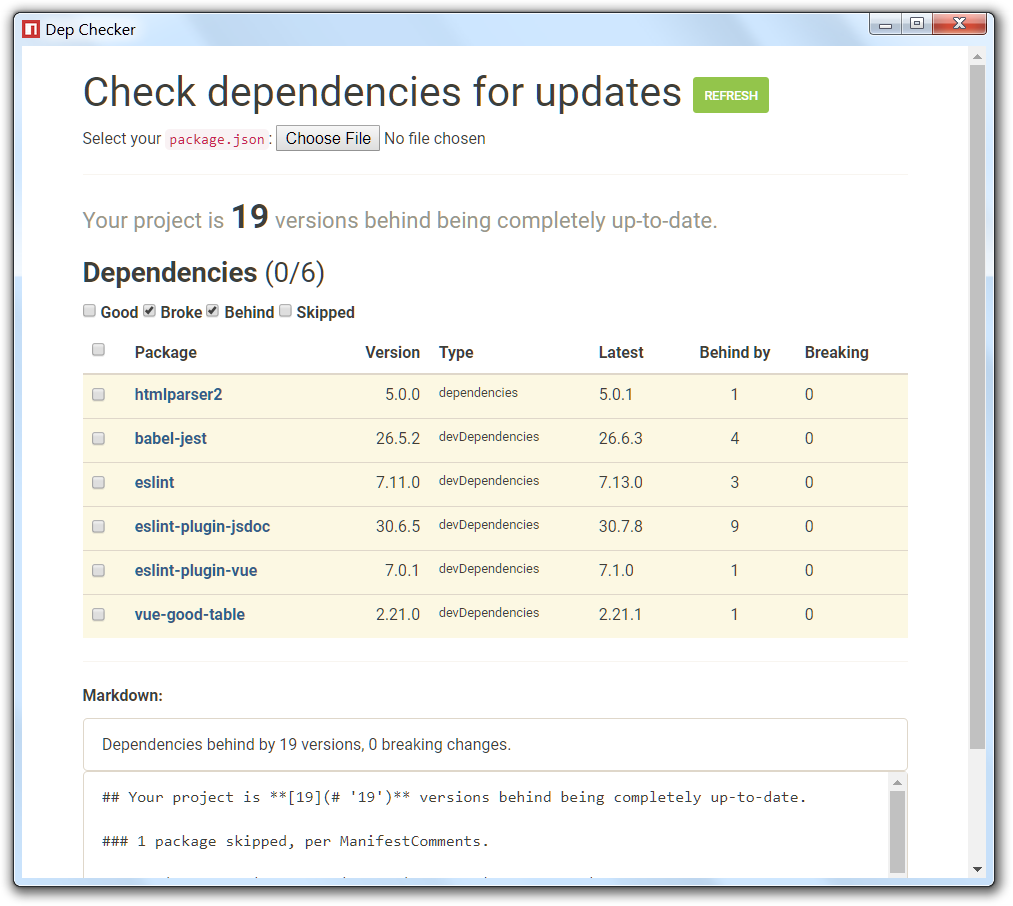This screenshot has width=1013, height=906.
Task: Select the htmlparser2 row checkbox
Action: coord(98,394)
